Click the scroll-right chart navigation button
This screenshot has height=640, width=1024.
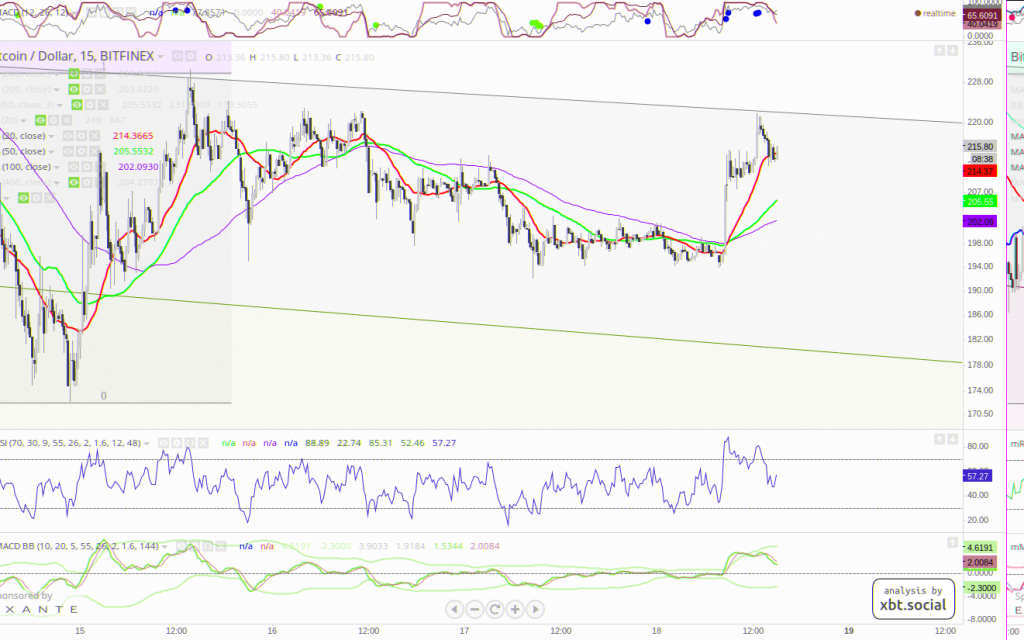tap(536, 608)
